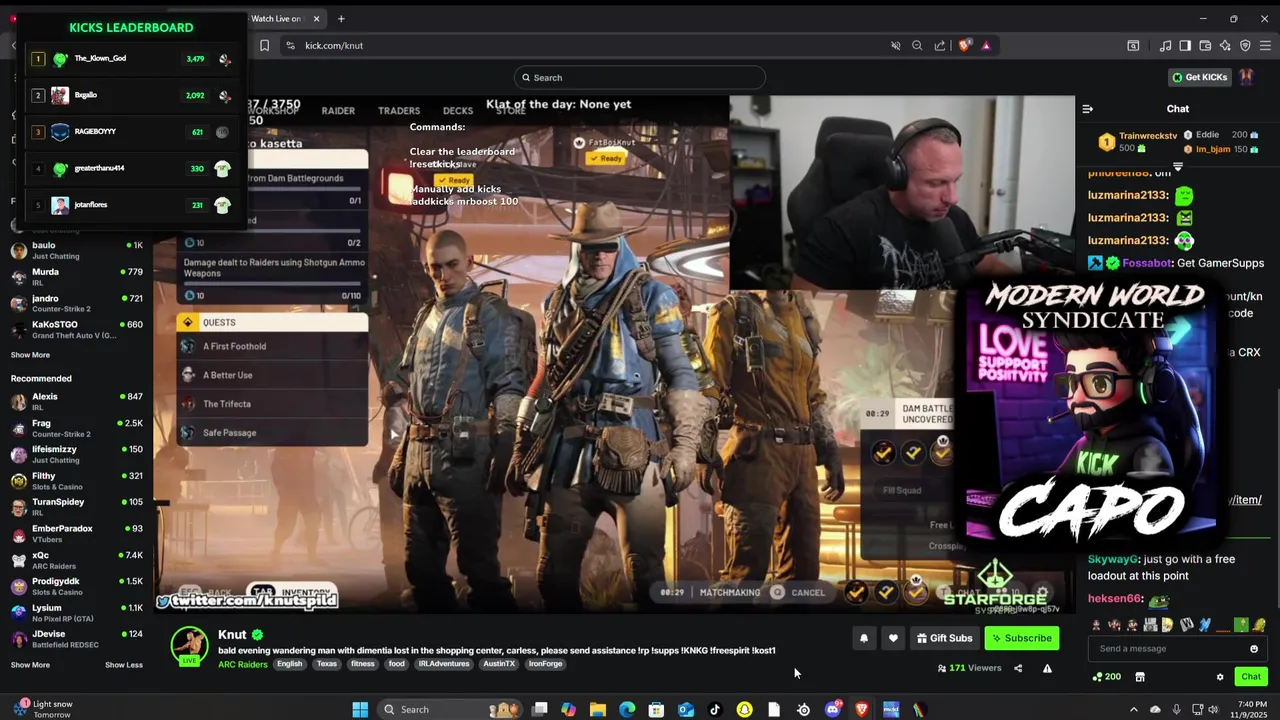Image resolution: width=1280 pixels, height=720 pixels.
Task: Open Discord from taskbar
Action: [x=833, y=709]
